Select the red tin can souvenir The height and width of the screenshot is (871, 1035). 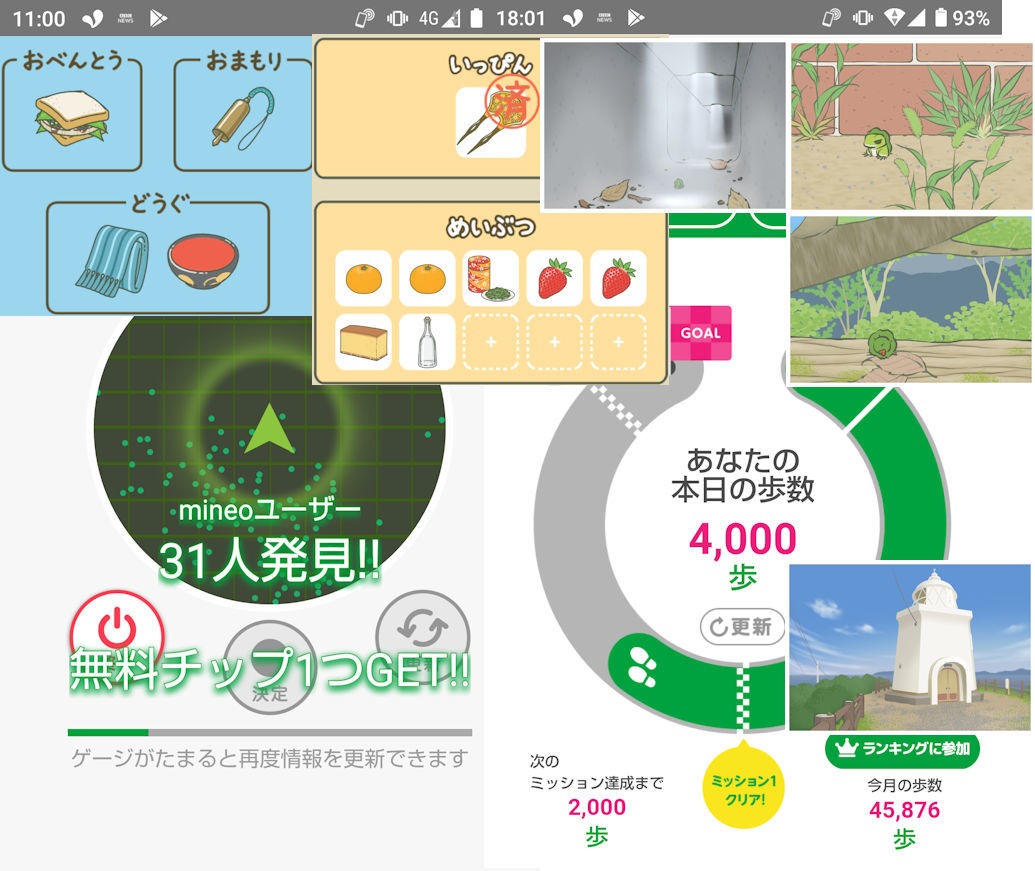point(490,278)
